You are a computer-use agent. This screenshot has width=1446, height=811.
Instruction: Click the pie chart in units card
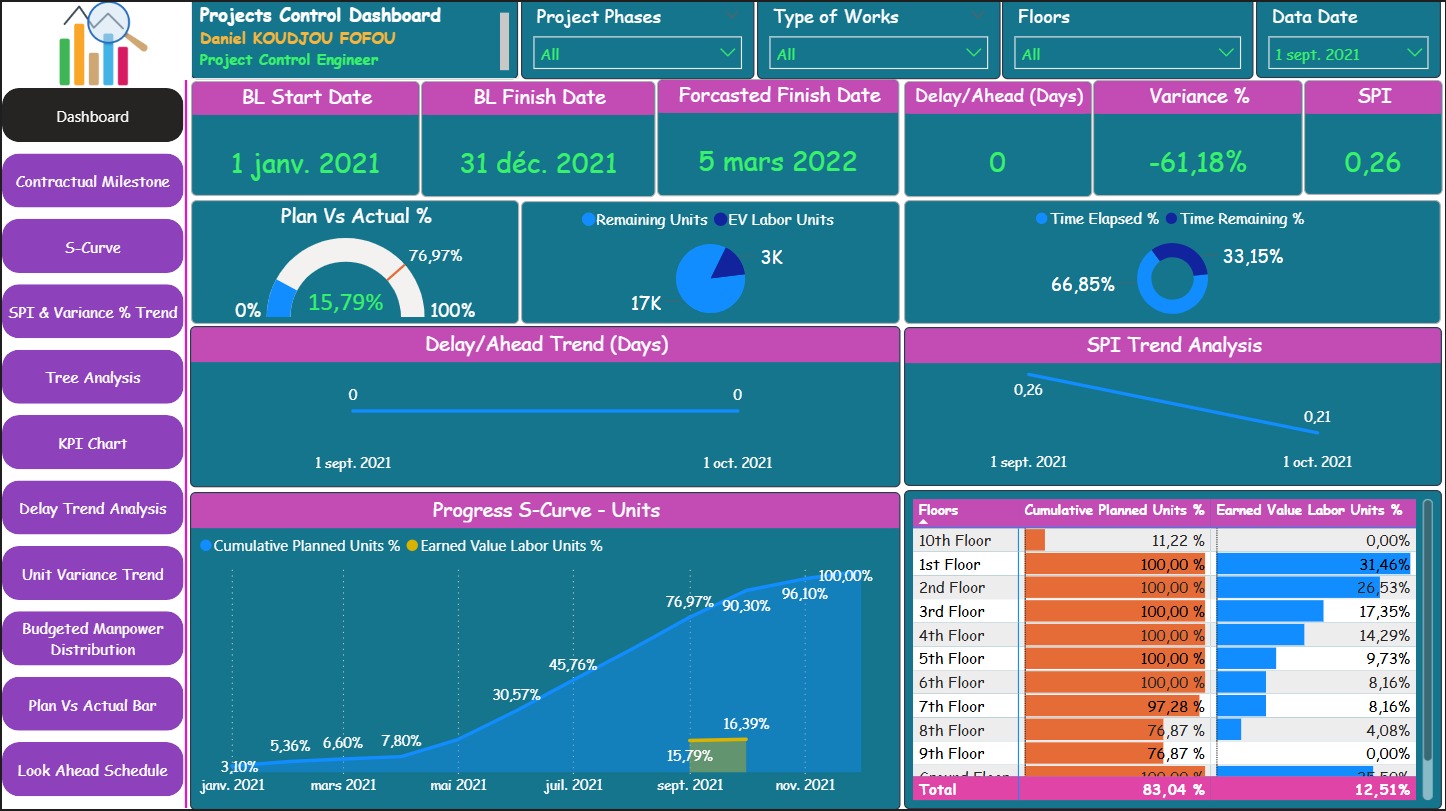click(x=711, y=277)
